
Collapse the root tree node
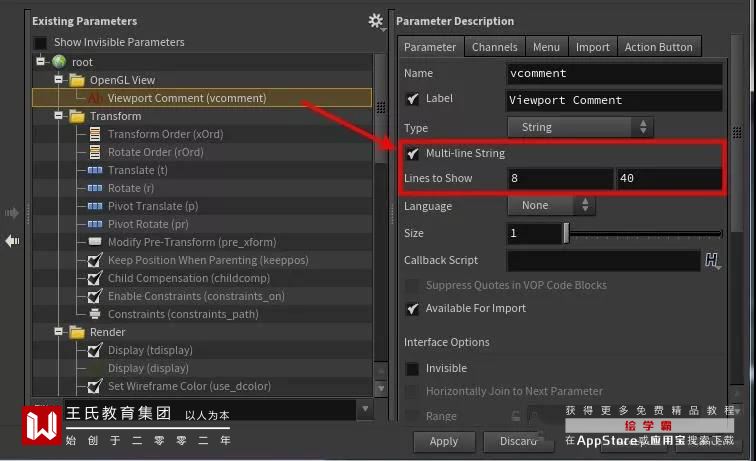click(40, 61)
